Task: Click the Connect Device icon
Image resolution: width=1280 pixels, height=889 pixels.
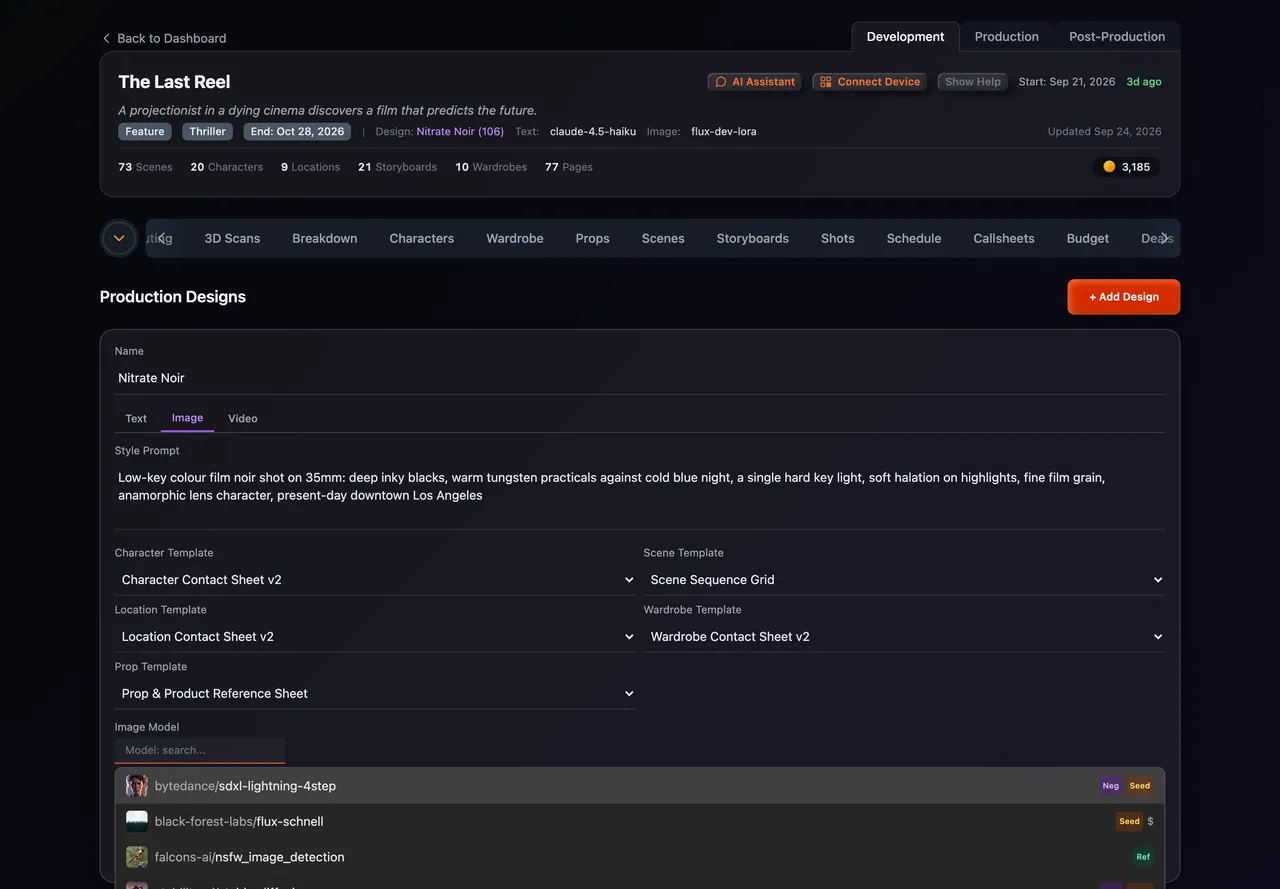Action: click(826, 82)
